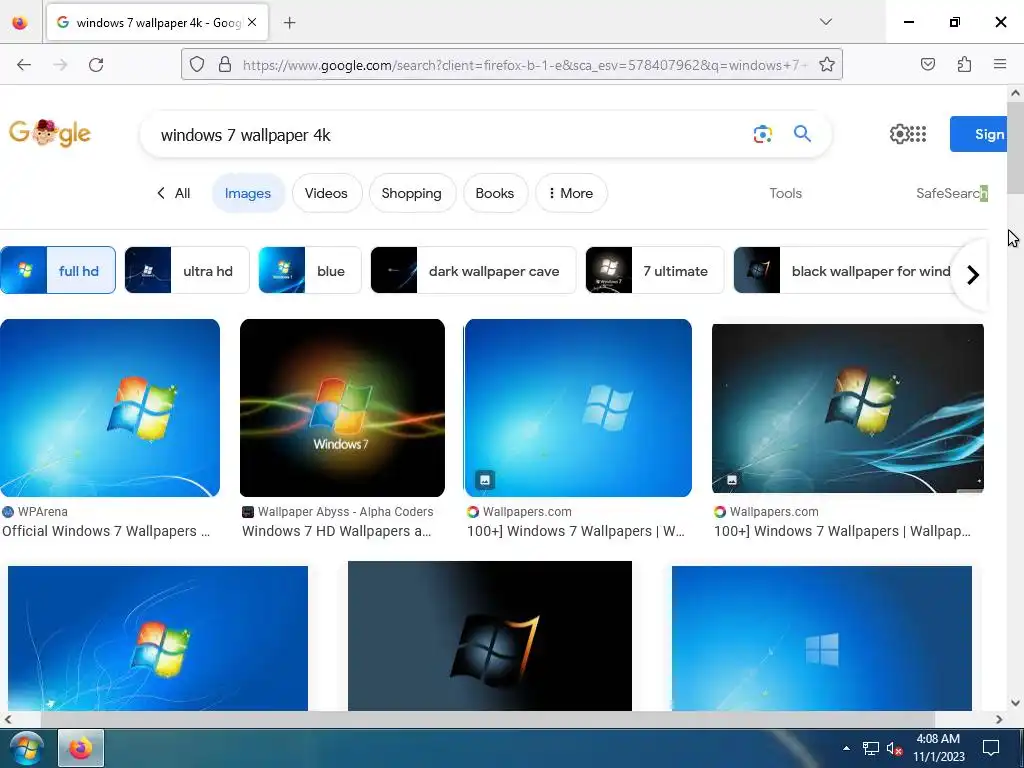This screenshot has width=1024, height=768.
Task: Open the Firefox hamburger menu
Action: click(x=1000, y=64)
